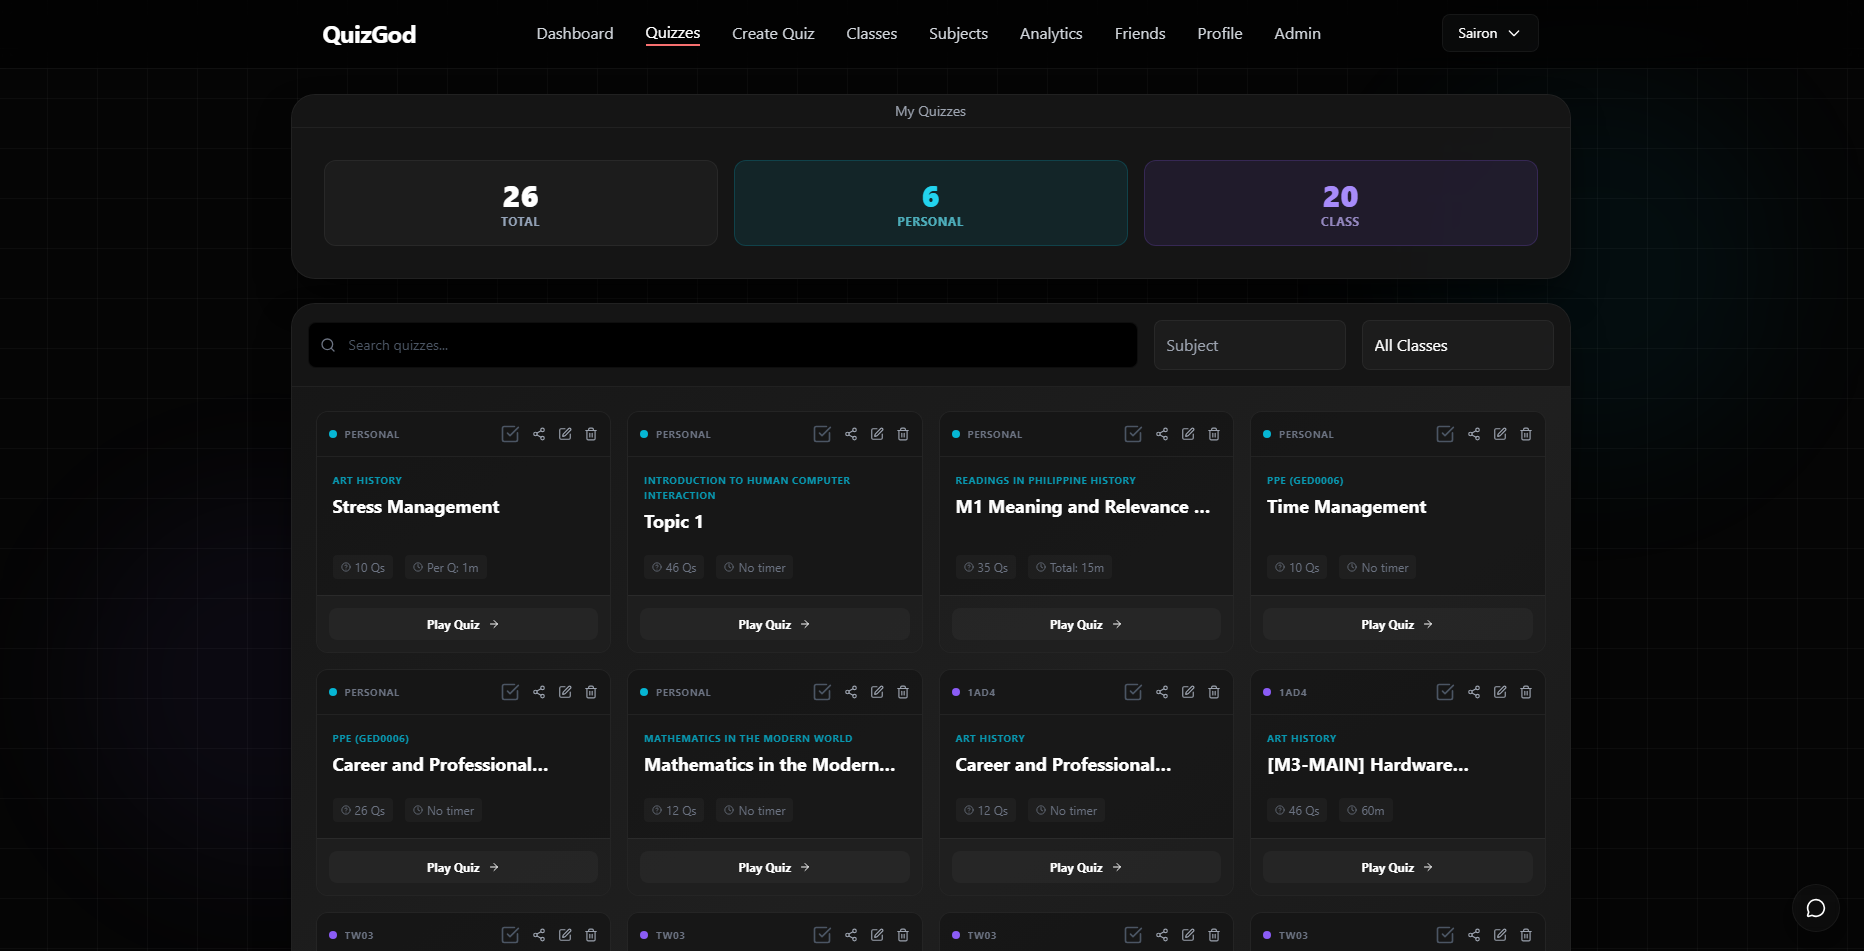
Task: Click the QuizGod logo
Action: click(368, 33)
